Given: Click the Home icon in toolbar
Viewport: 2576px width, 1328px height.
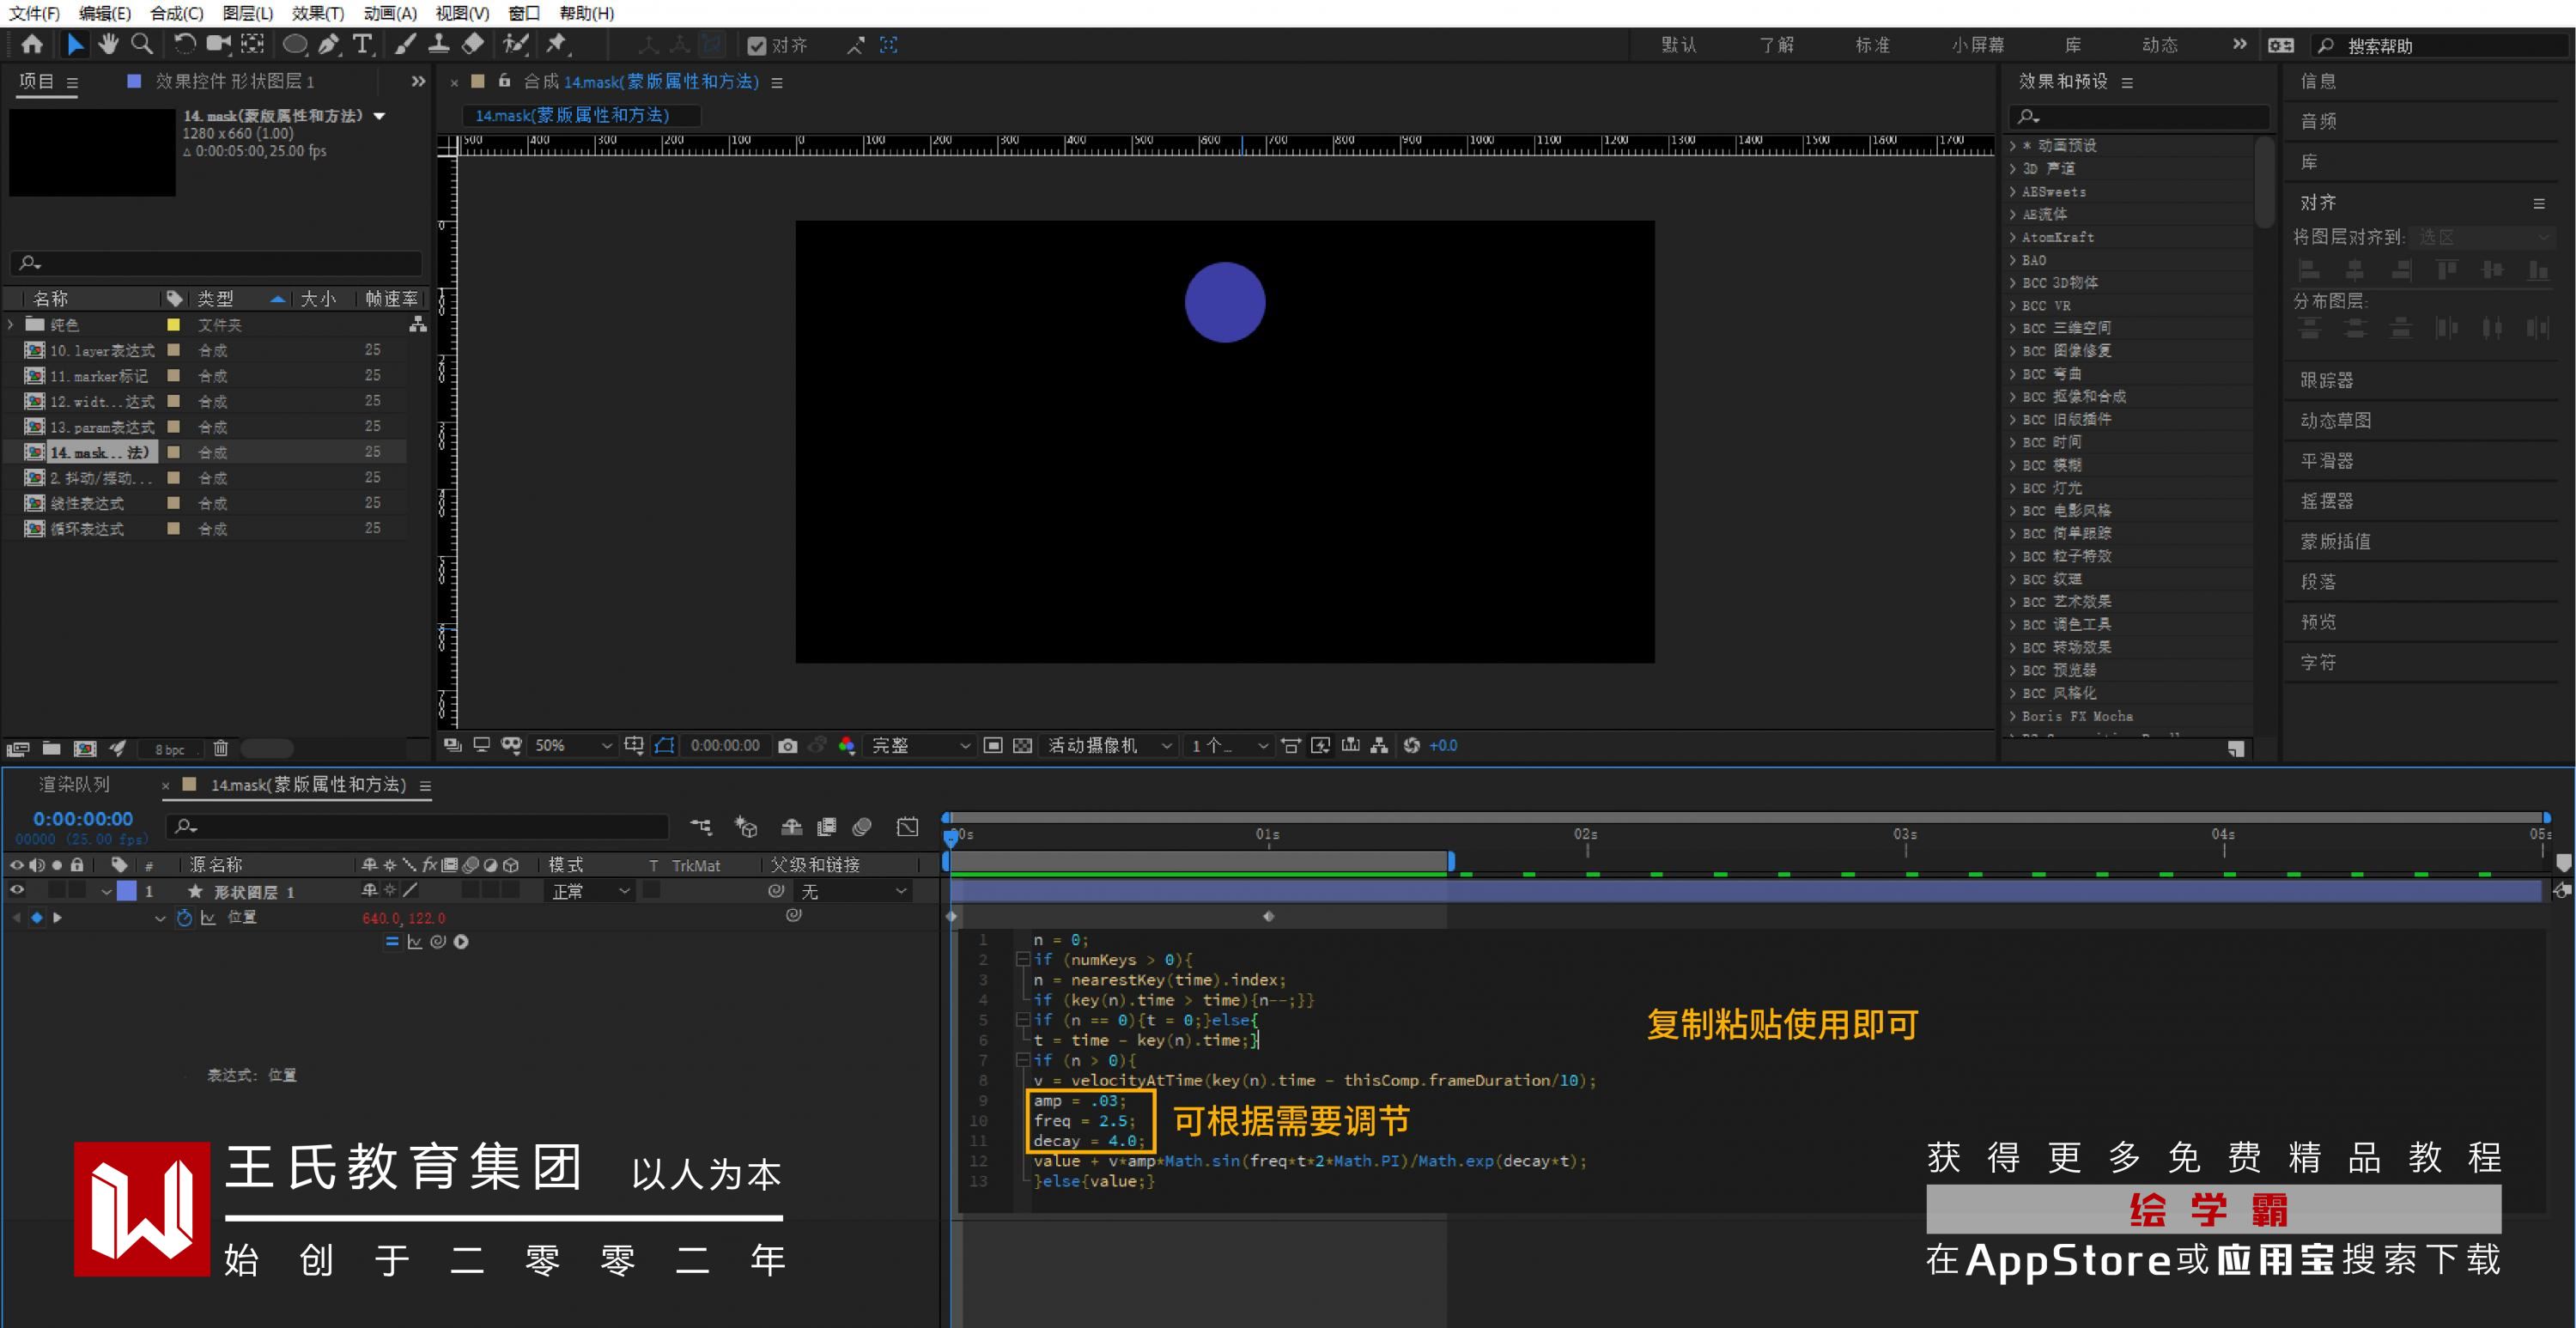Looking at the screenshot, I should tap(32, 44).
